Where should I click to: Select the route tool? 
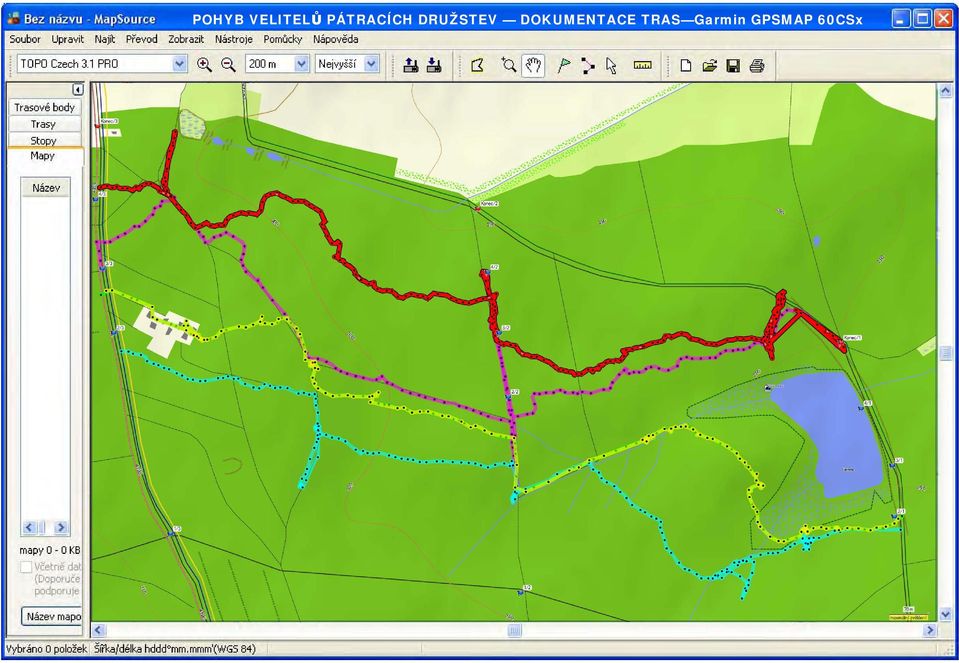click(x=588, y=65)
